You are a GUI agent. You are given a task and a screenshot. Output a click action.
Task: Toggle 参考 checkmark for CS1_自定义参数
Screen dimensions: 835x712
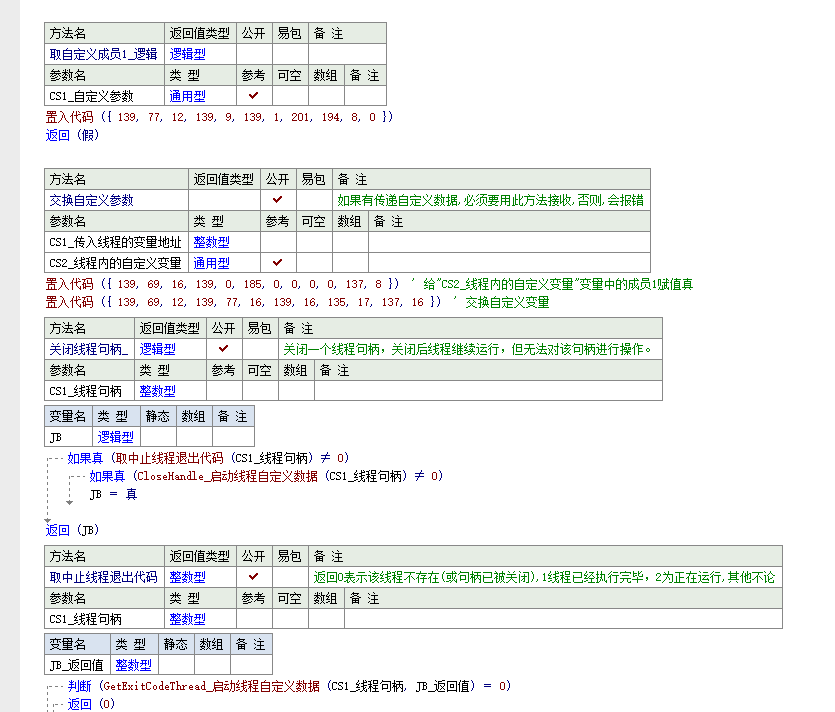pyautogui.click(x=253, y=96)
